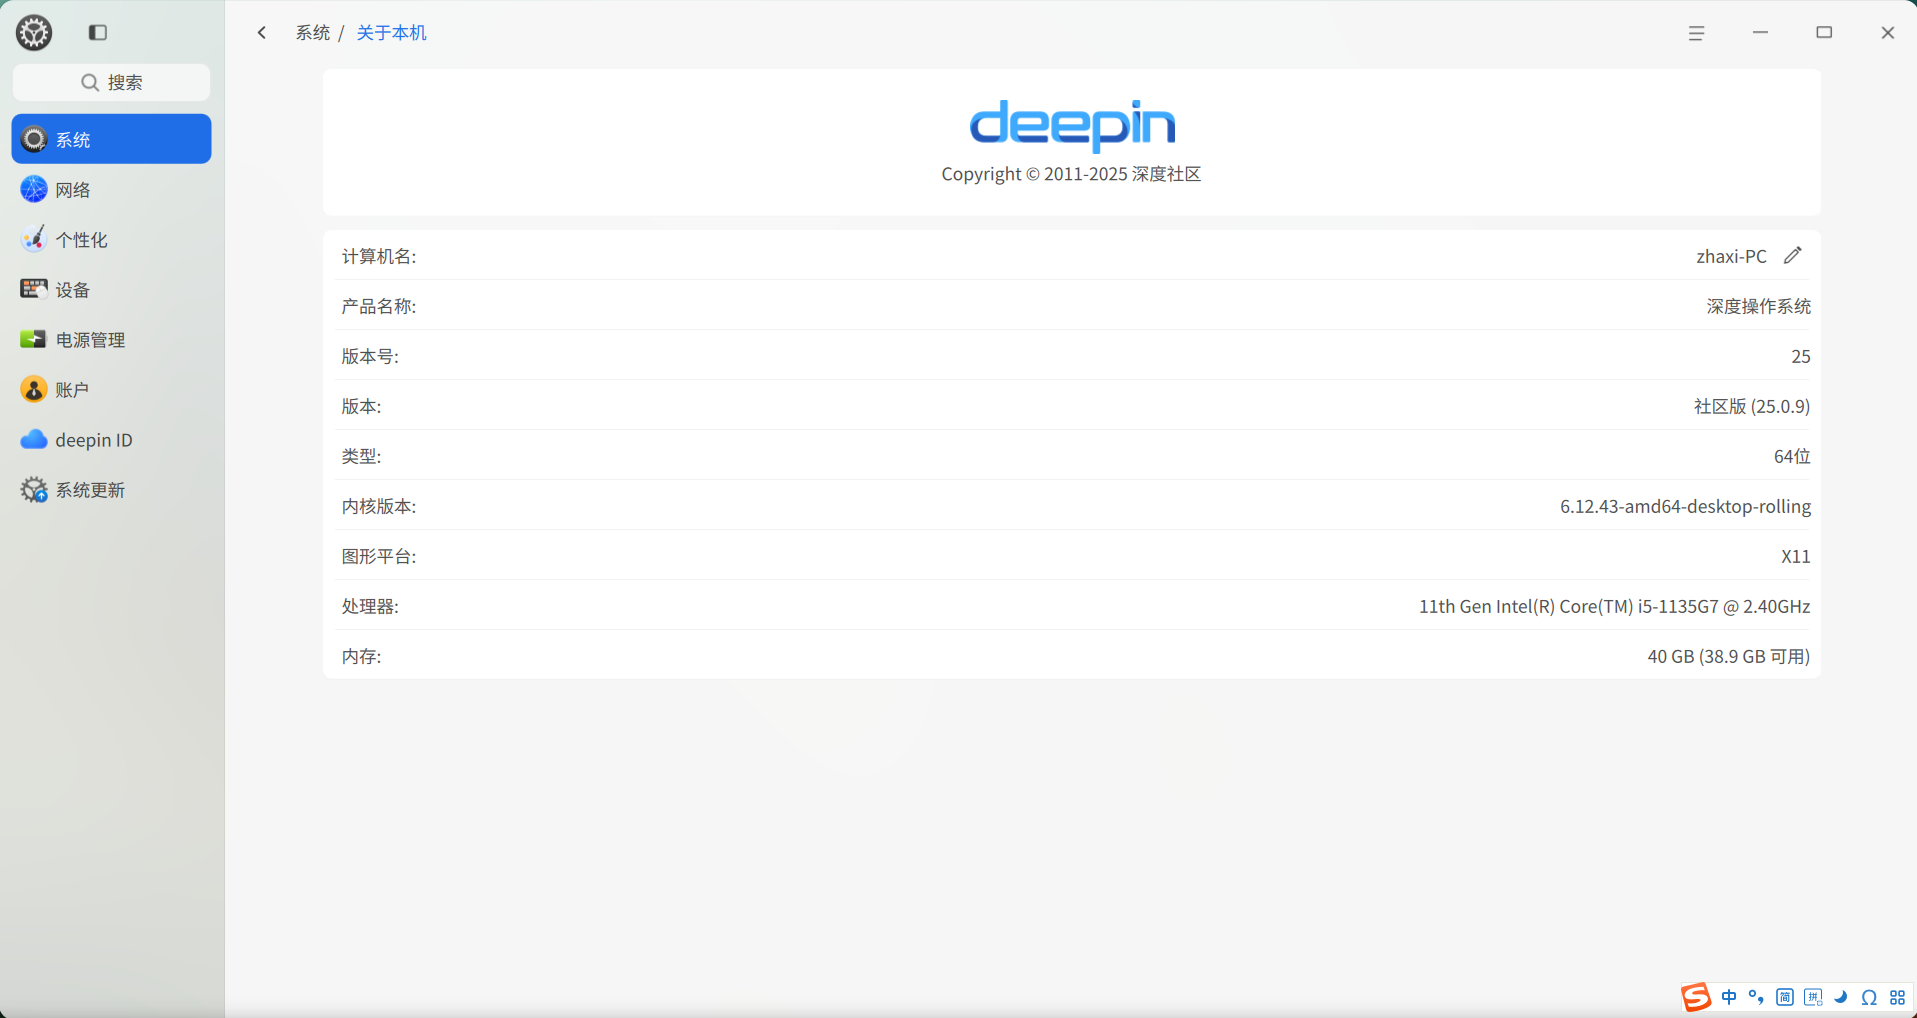Open the Sogou soft keyboard 拼 icon
Screen dimensions: 1917x1018
coord(1813,998)
